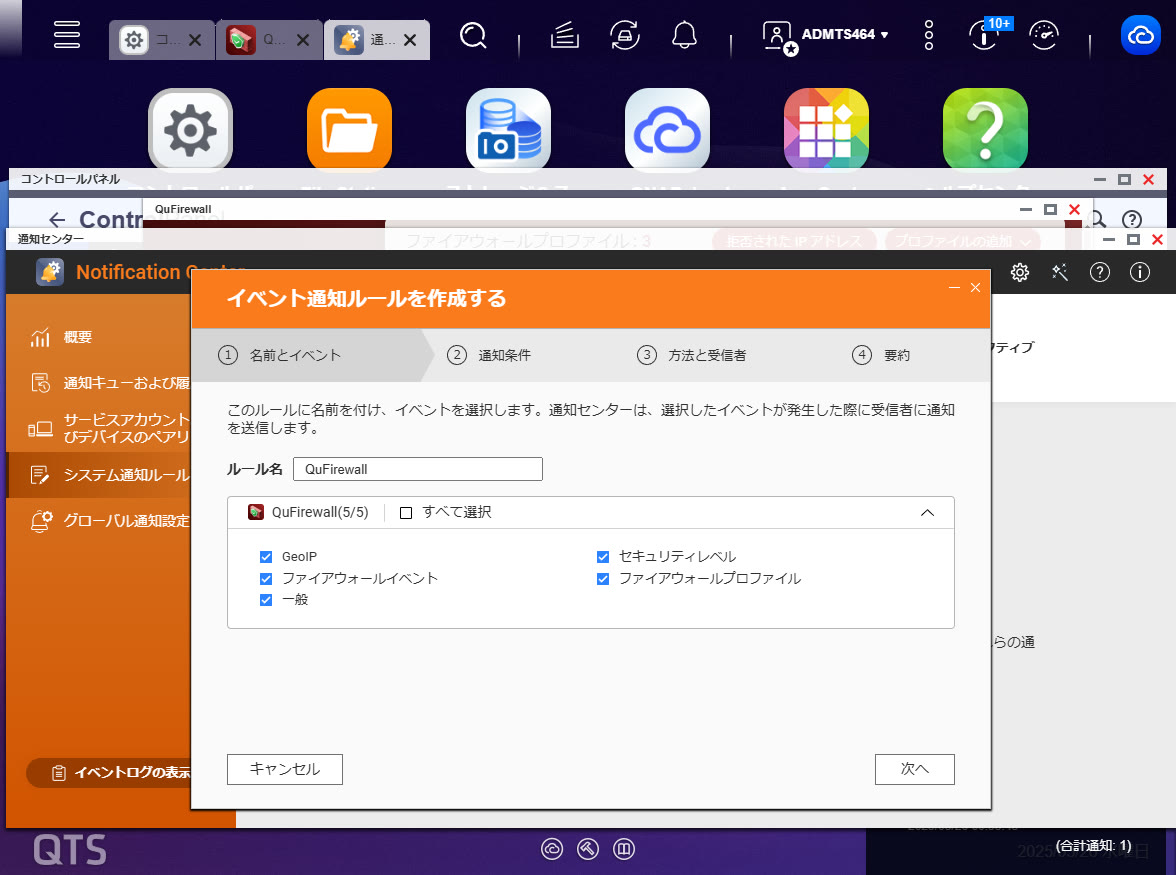Launch the Help Center question mark desktop icon

pyautogui.click(x=986, y=130)
